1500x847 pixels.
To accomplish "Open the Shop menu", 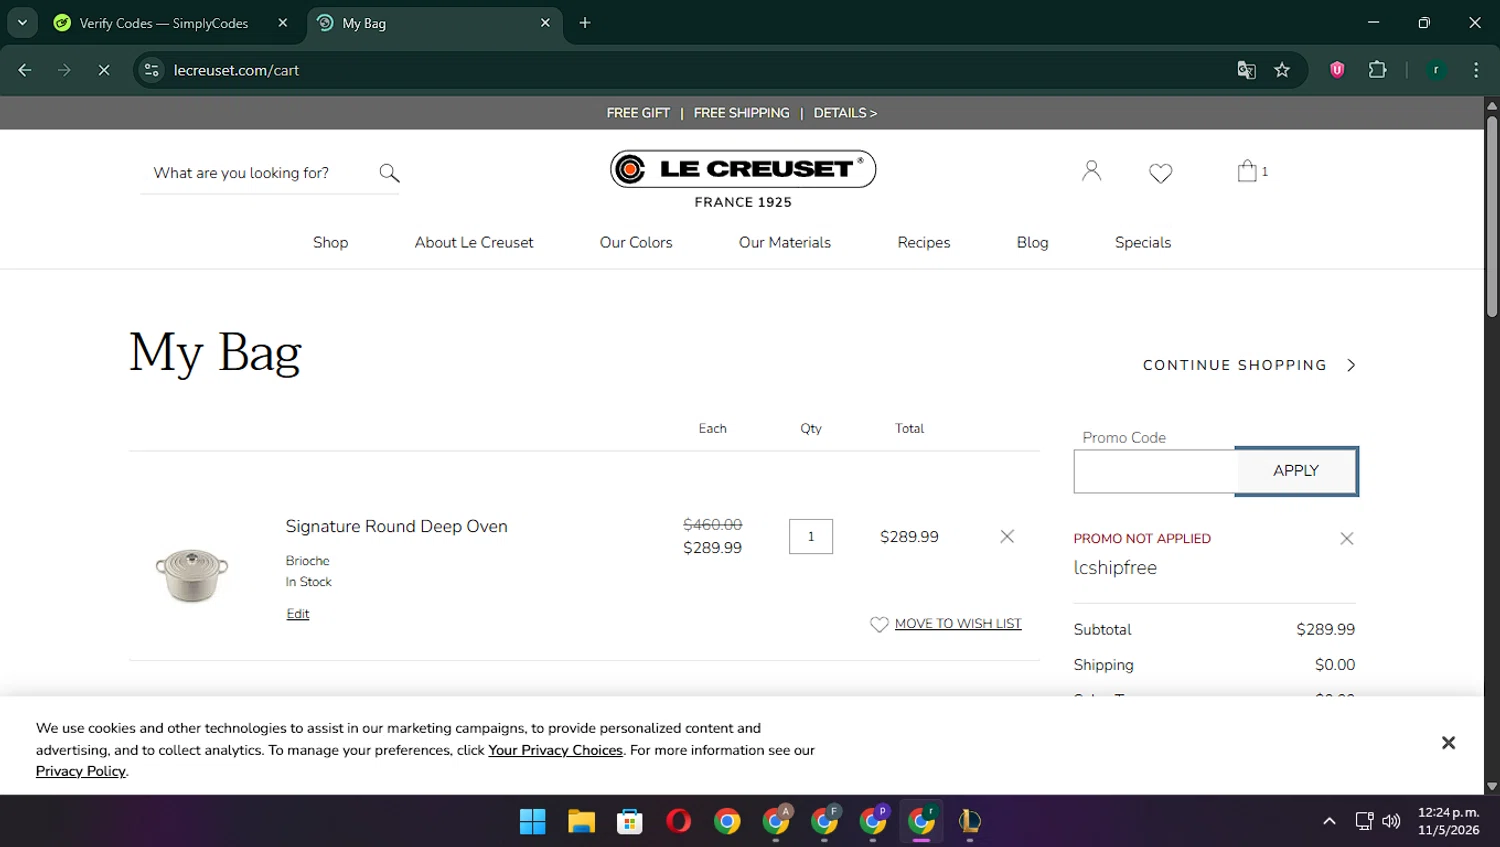I will click(x=330, y=242).
